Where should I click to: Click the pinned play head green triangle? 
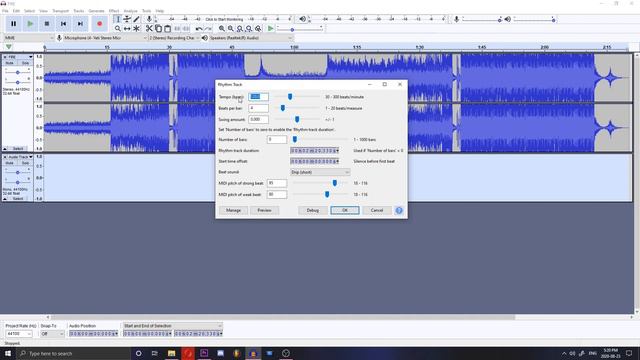pos(9,47)
